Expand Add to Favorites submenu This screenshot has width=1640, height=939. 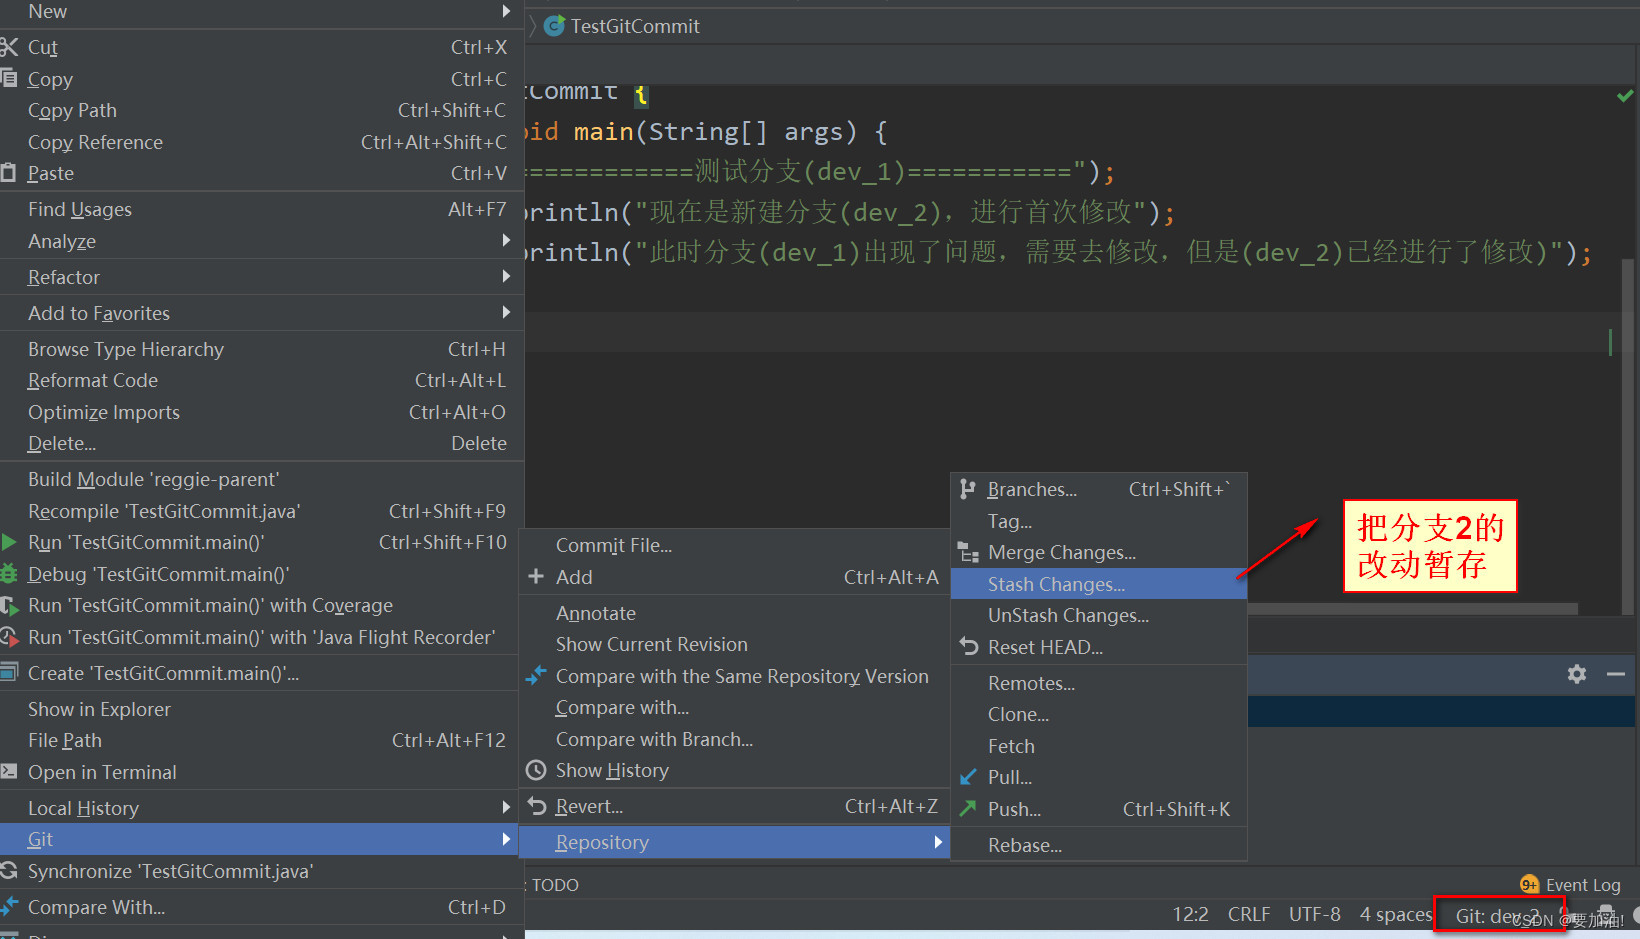(506, 312)
